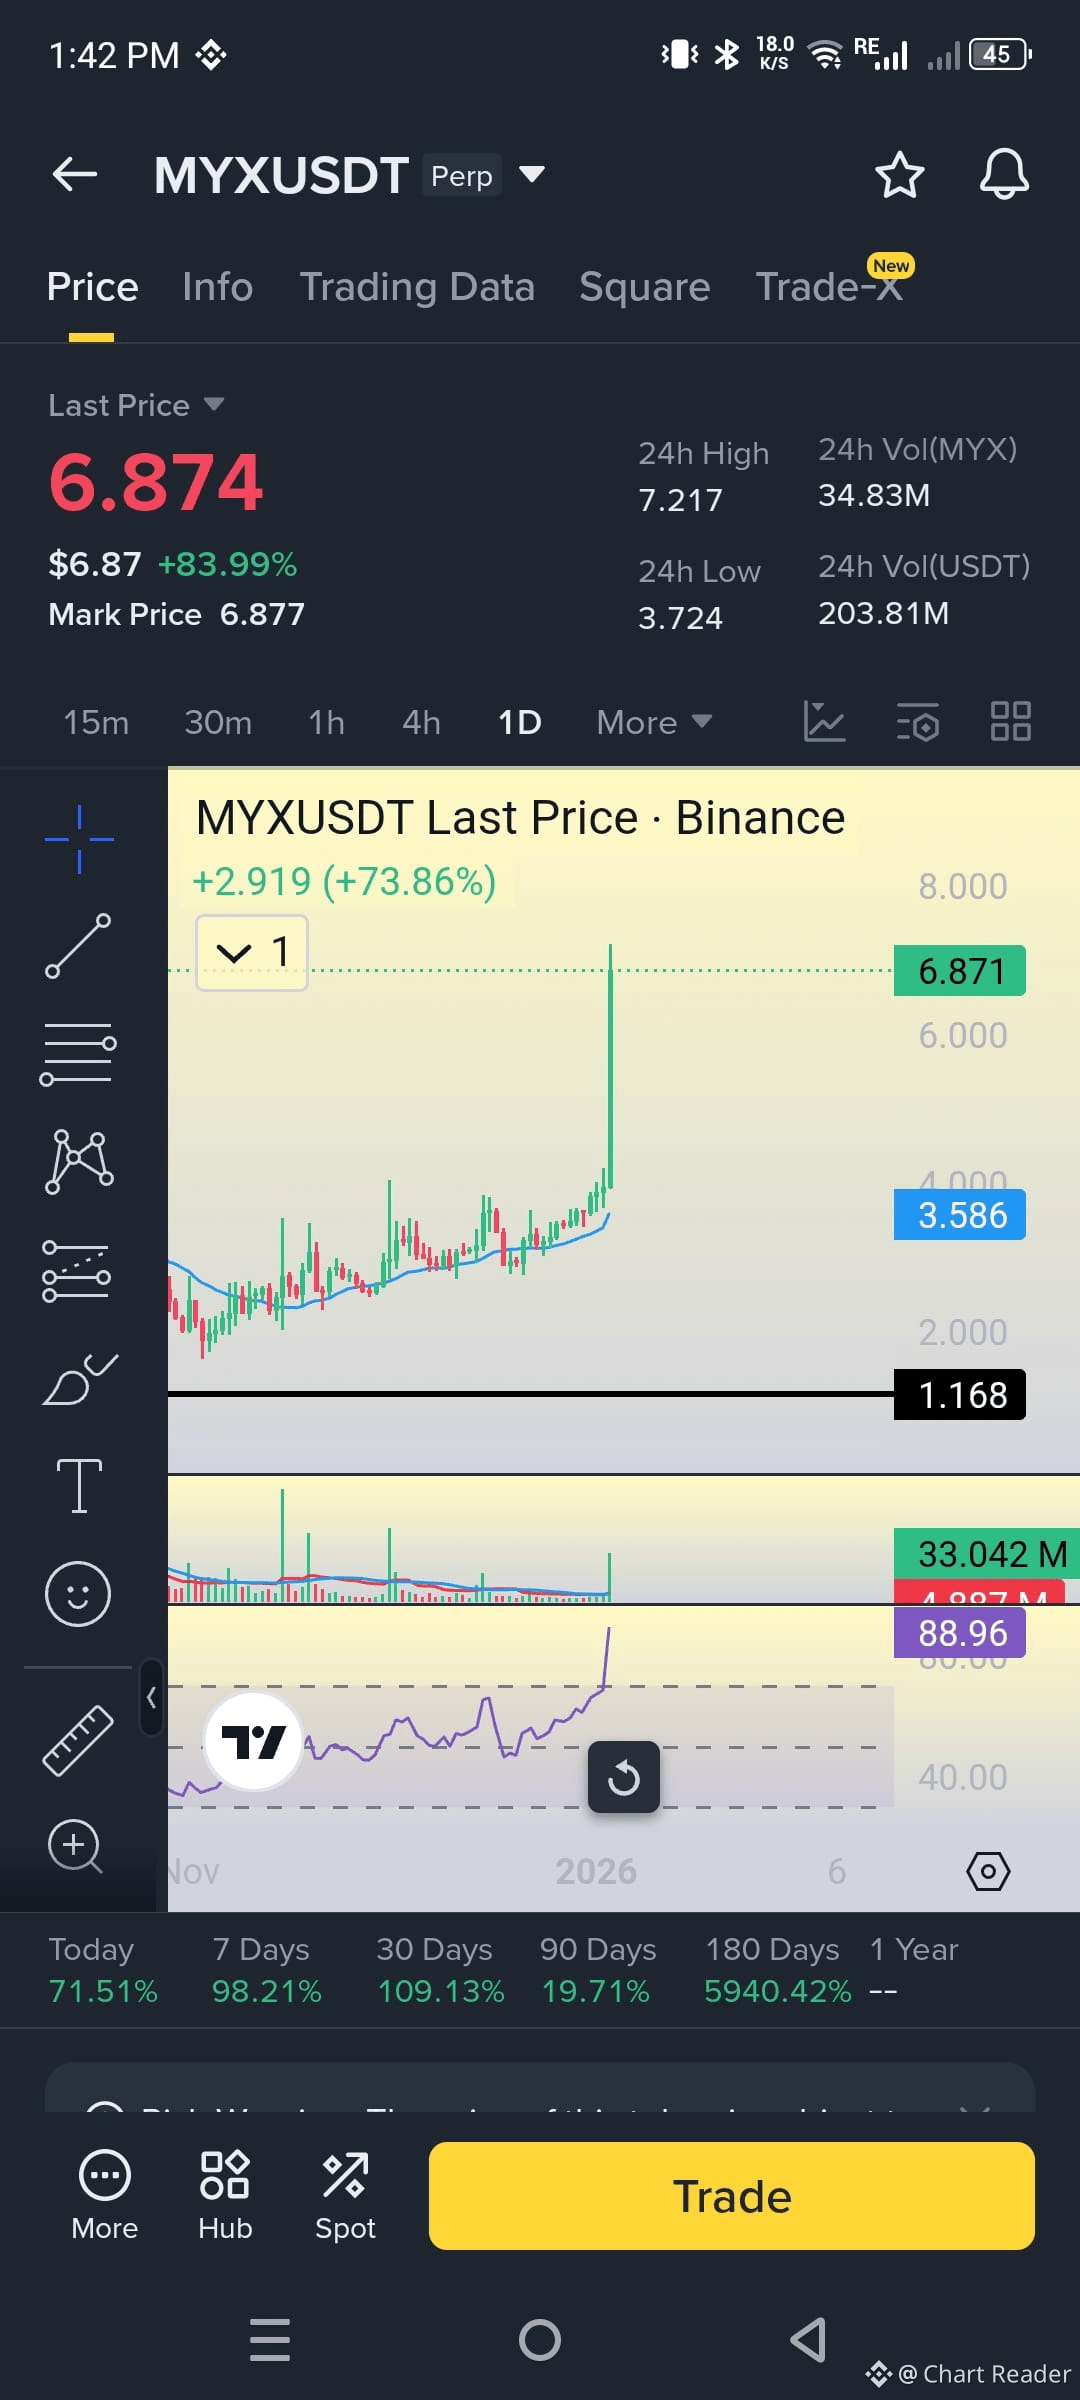Tap the 180 Days 5940.42% performance

(x=777, y=1970)
